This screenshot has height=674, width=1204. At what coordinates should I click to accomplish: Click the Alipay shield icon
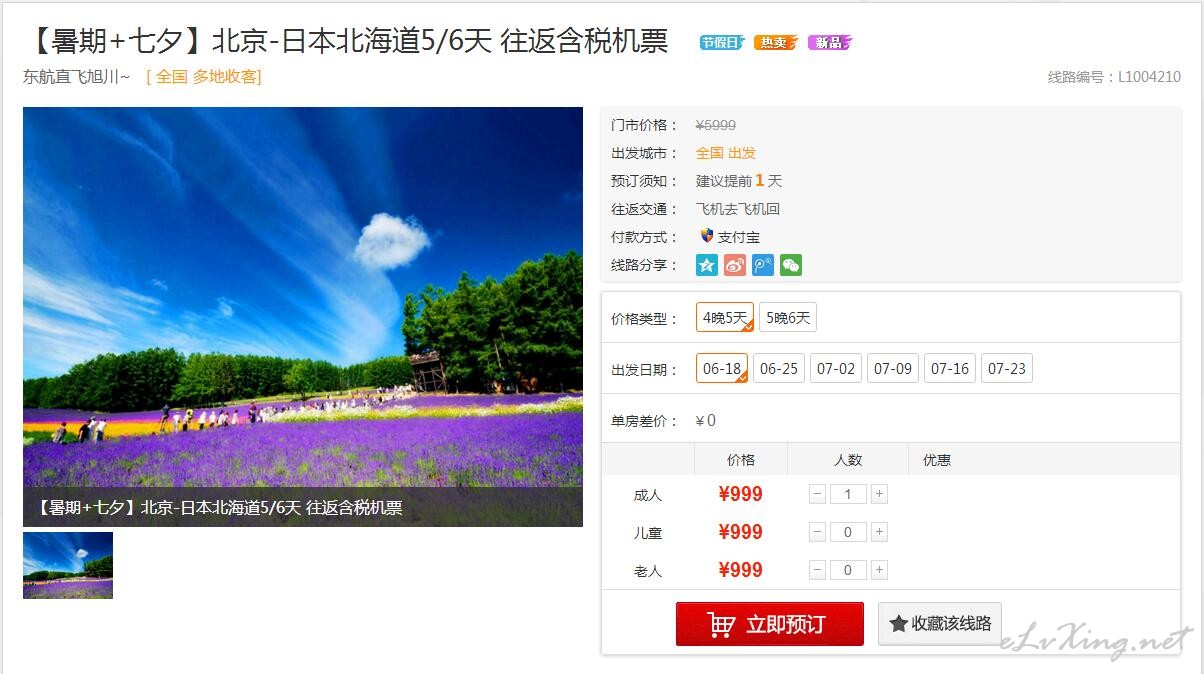coord(706,237)
